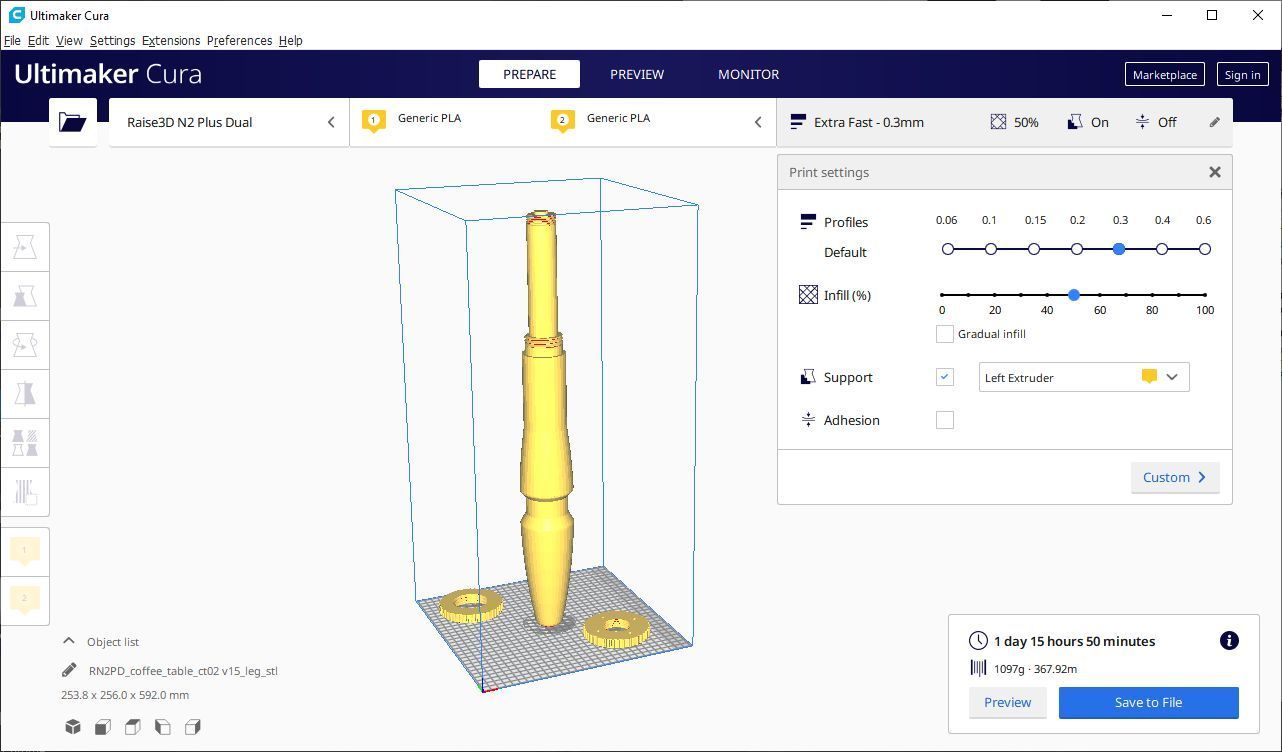Screen dimensions: 1282x752
Task: Open Custom print settings
Action: tap(1175, 477)
